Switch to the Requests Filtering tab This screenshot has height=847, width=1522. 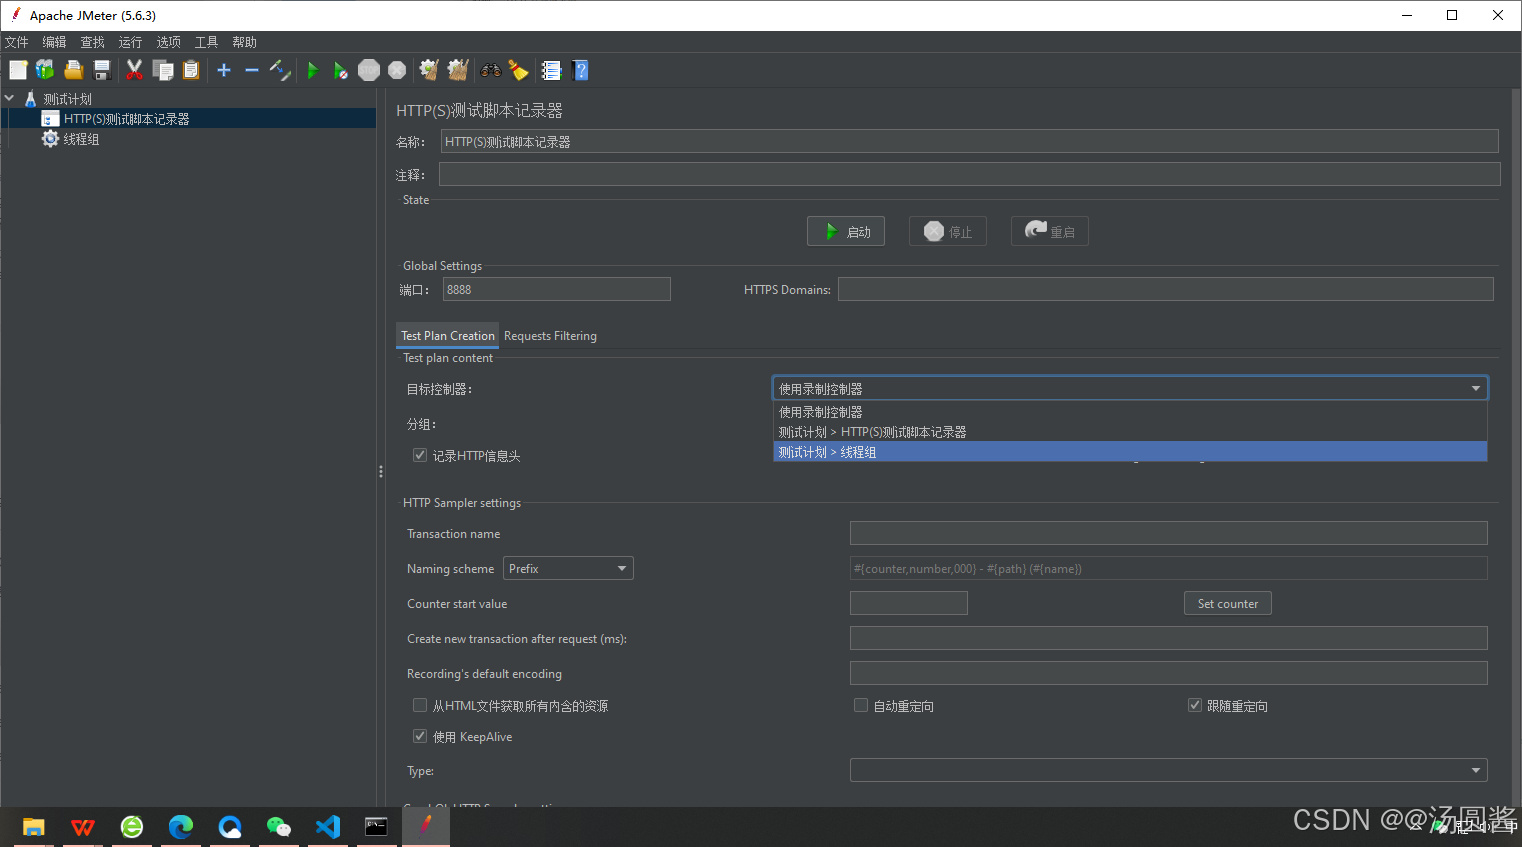point(550,336)
